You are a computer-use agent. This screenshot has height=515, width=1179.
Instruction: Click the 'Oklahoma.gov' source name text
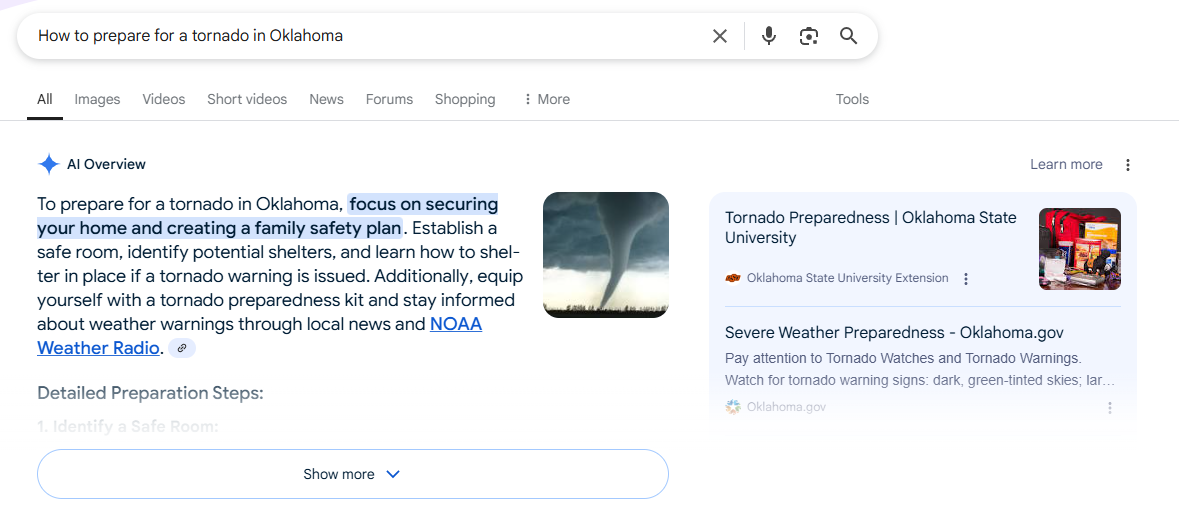point(786,407)
